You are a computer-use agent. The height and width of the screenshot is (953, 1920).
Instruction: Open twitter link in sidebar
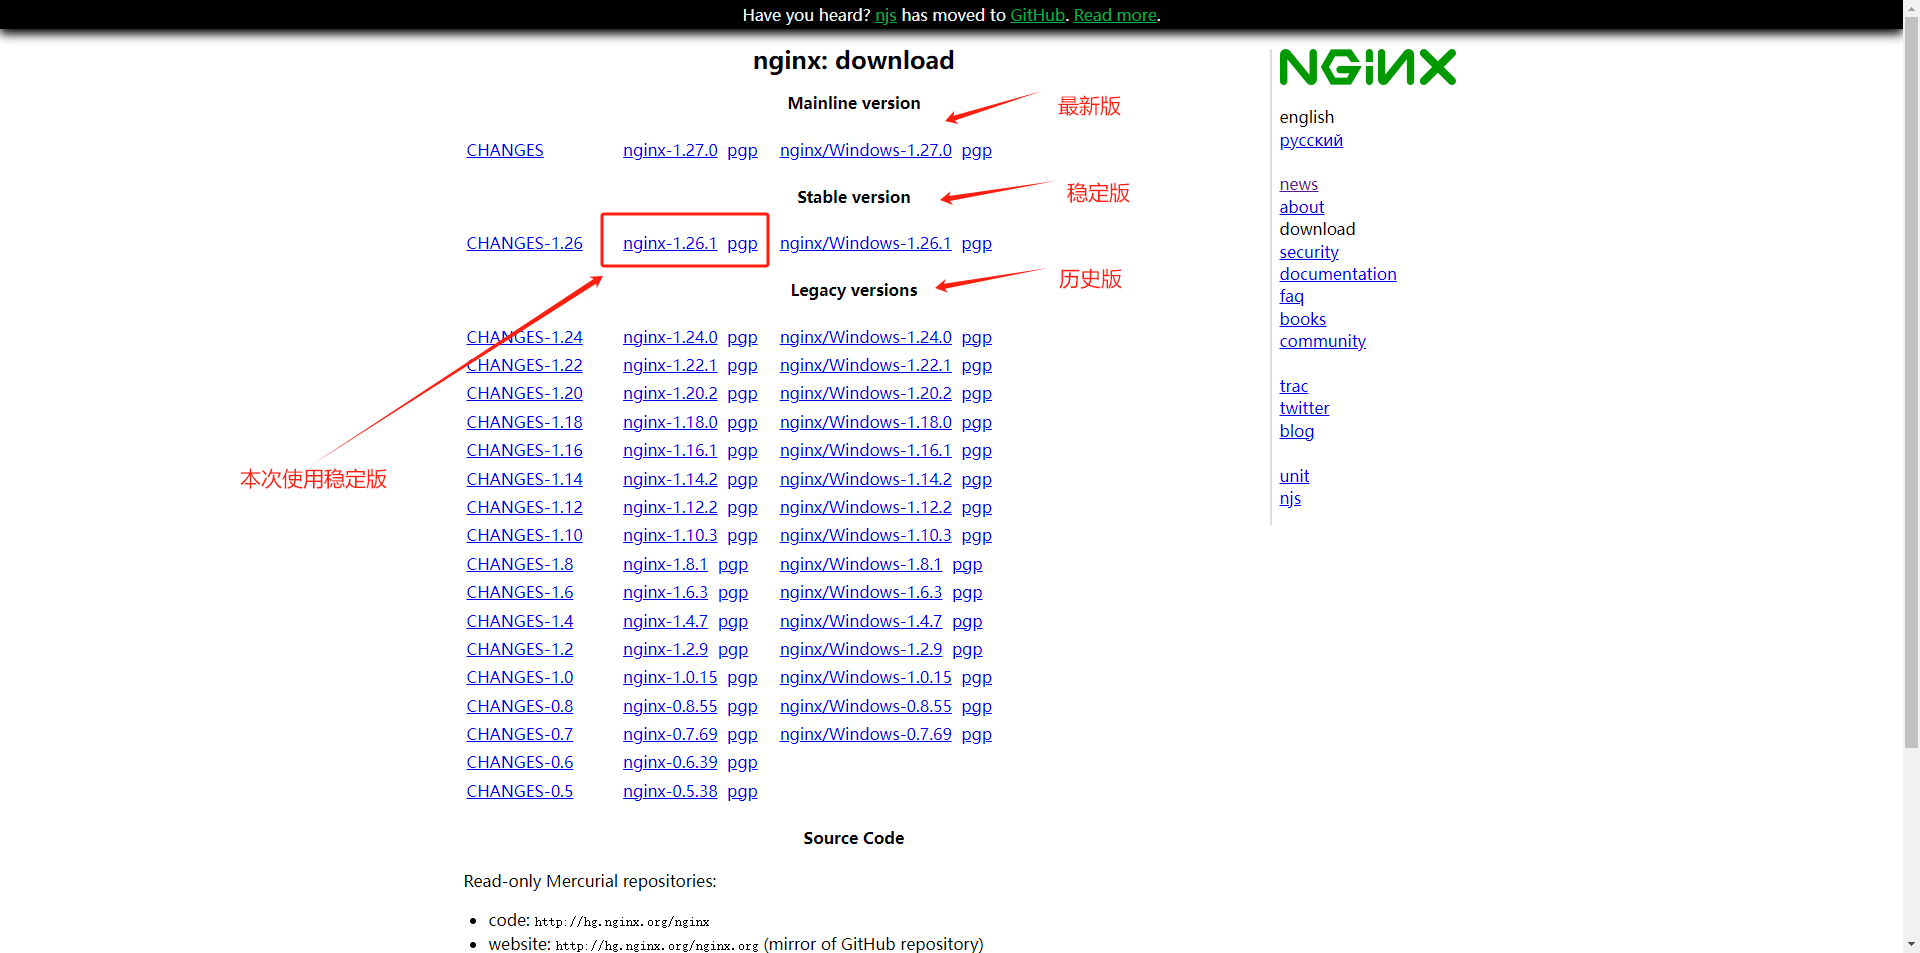pos(1305,408)
